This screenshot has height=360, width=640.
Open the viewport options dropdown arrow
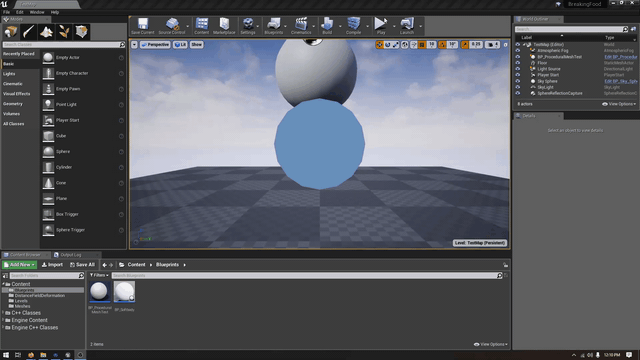(134, 44)
